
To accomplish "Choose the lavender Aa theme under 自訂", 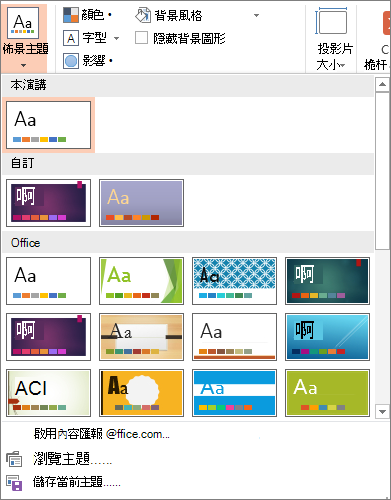I will coord(141,203).
